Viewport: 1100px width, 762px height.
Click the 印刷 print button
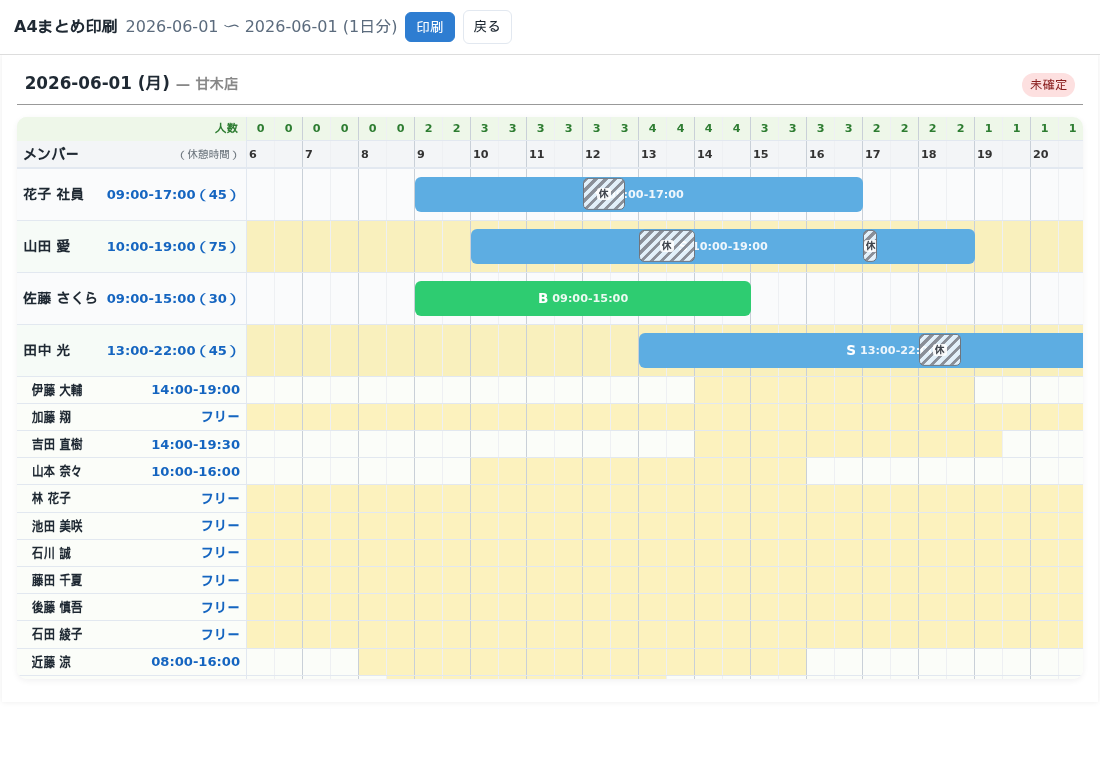[429, 27]
